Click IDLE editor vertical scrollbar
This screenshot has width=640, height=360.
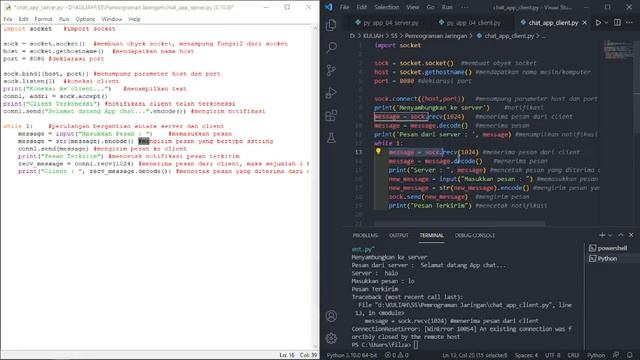315,186
